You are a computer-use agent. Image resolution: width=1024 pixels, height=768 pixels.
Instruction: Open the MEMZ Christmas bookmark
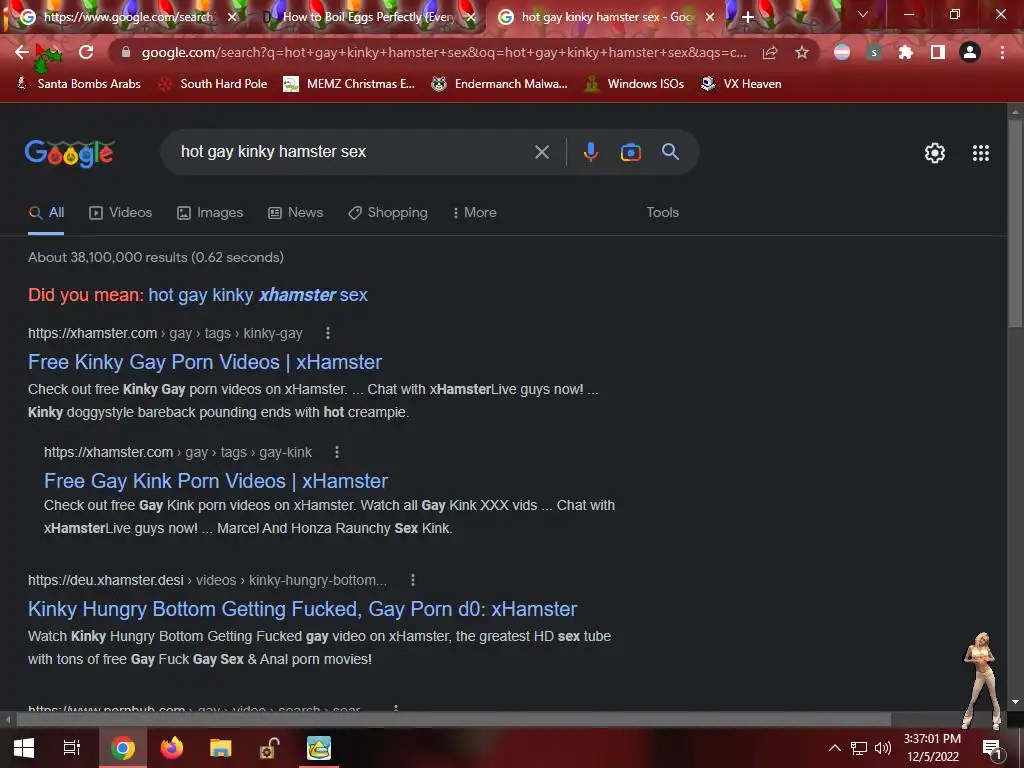tap(349, 84)
